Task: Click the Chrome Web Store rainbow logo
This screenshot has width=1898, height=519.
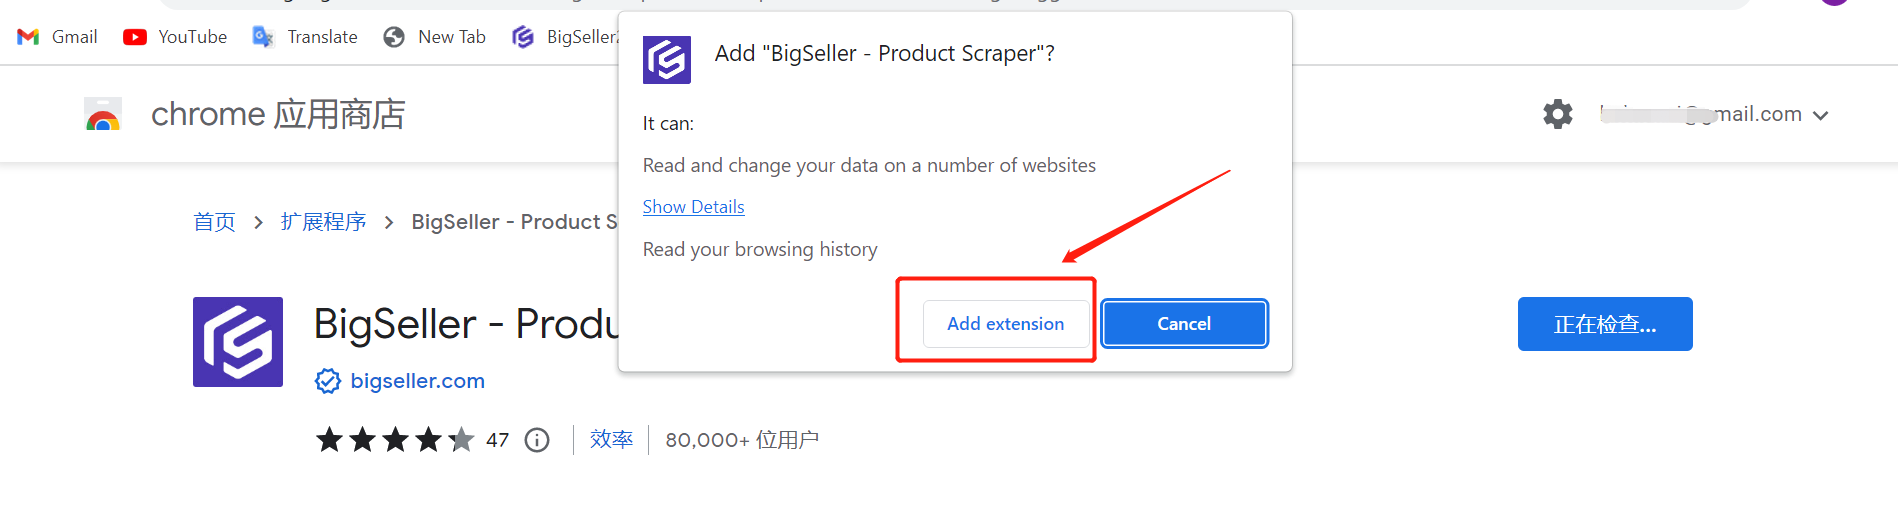Action: pos(103,115)
